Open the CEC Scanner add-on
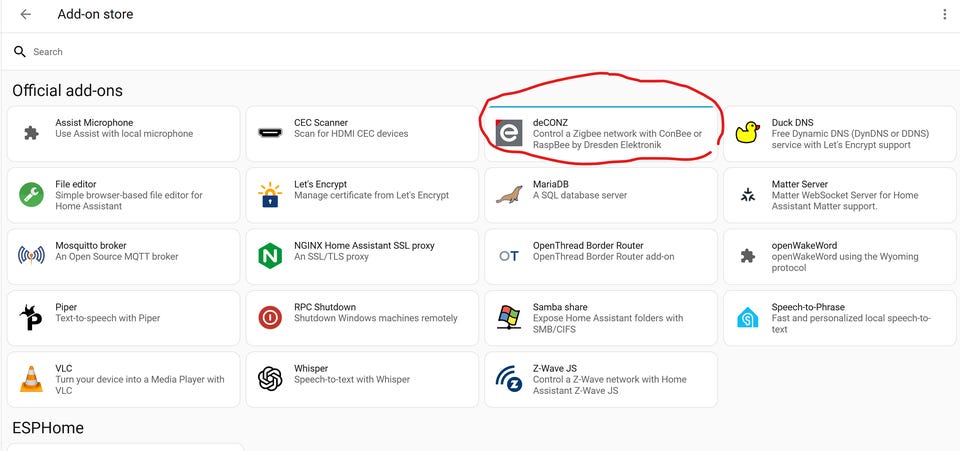 click(x=362, y=133)
